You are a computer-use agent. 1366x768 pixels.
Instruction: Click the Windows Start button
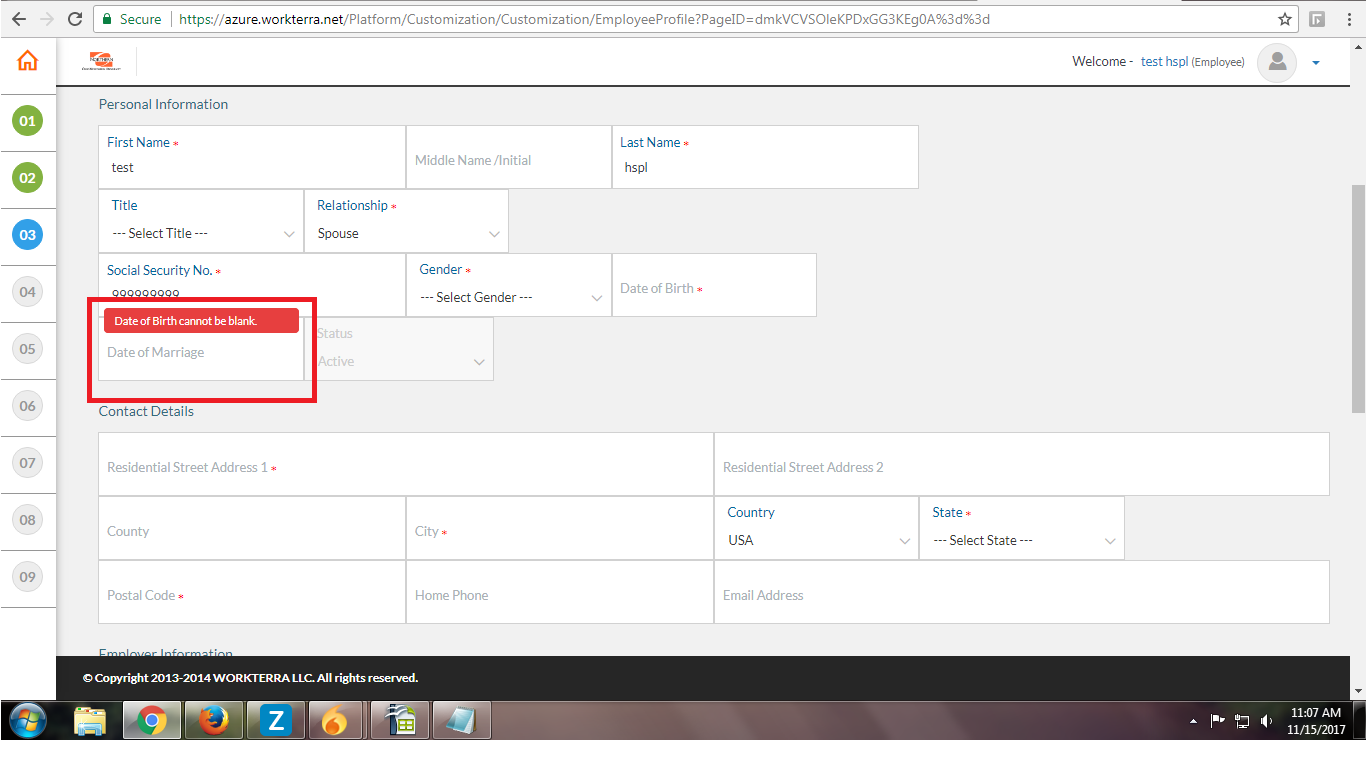tap(27, 720)
